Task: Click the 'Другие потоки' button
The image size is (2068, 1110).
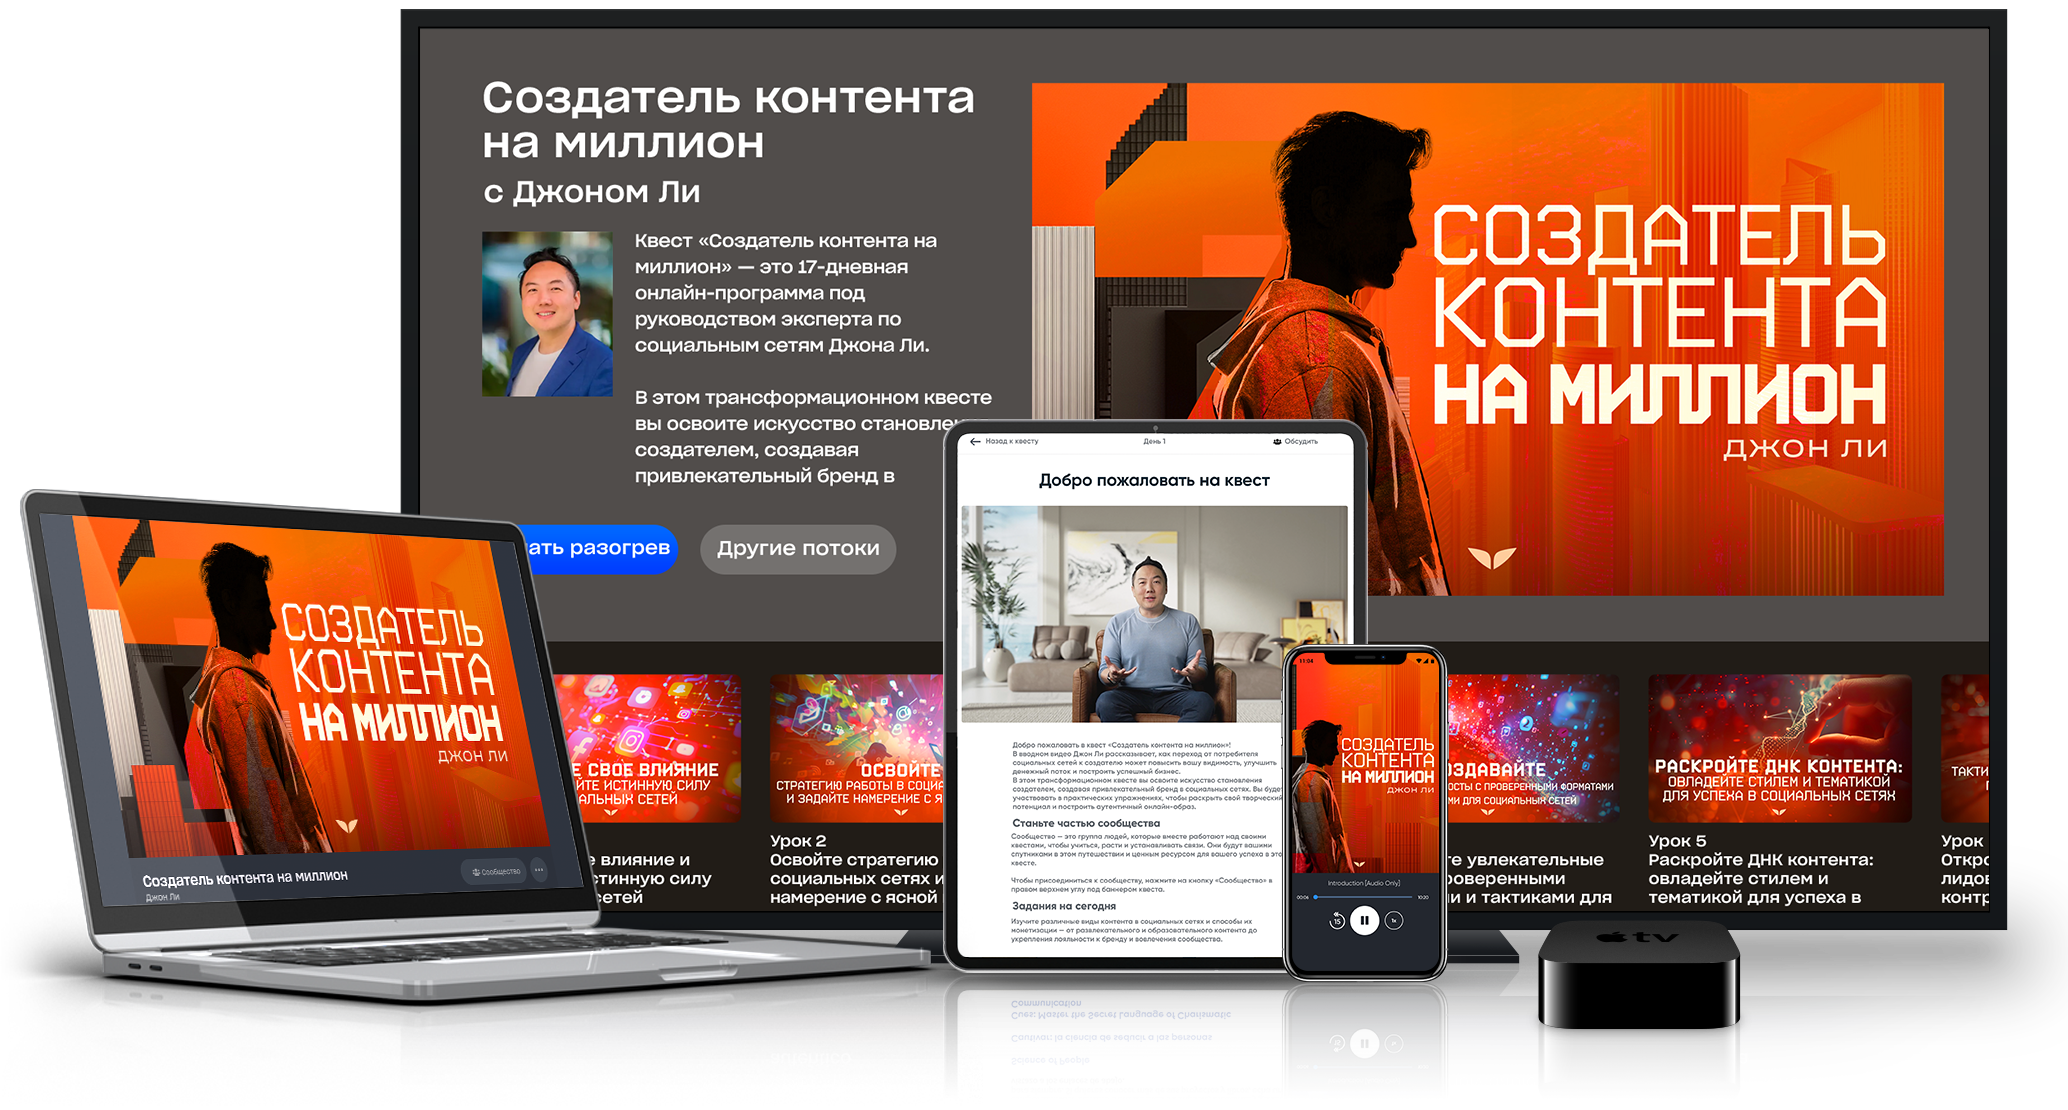Action: (798, 548)
